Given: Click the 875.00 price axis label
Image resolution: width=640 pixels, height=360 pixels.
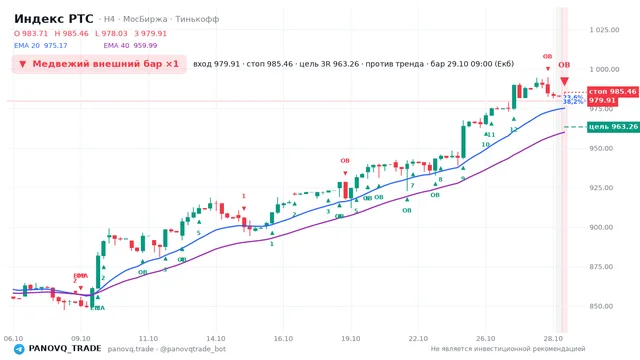Looking at the screenshot, I should pyautogui.click(x=601, y=267).
